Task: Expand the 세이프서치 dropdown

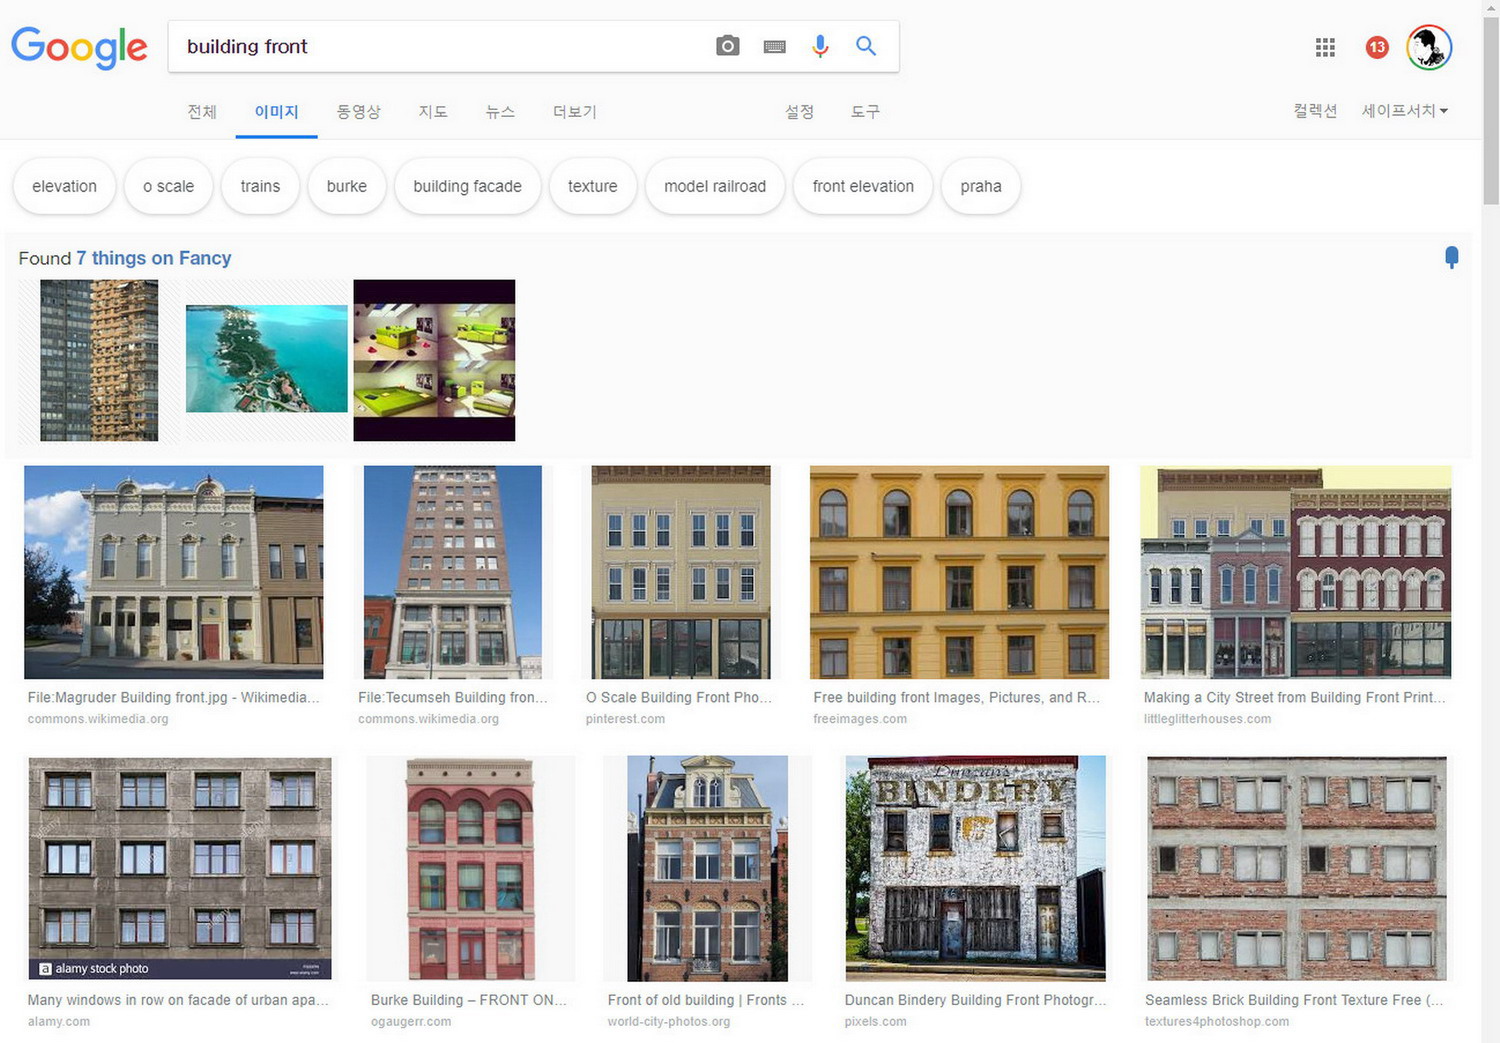Action: click(x=1404, y=111)
